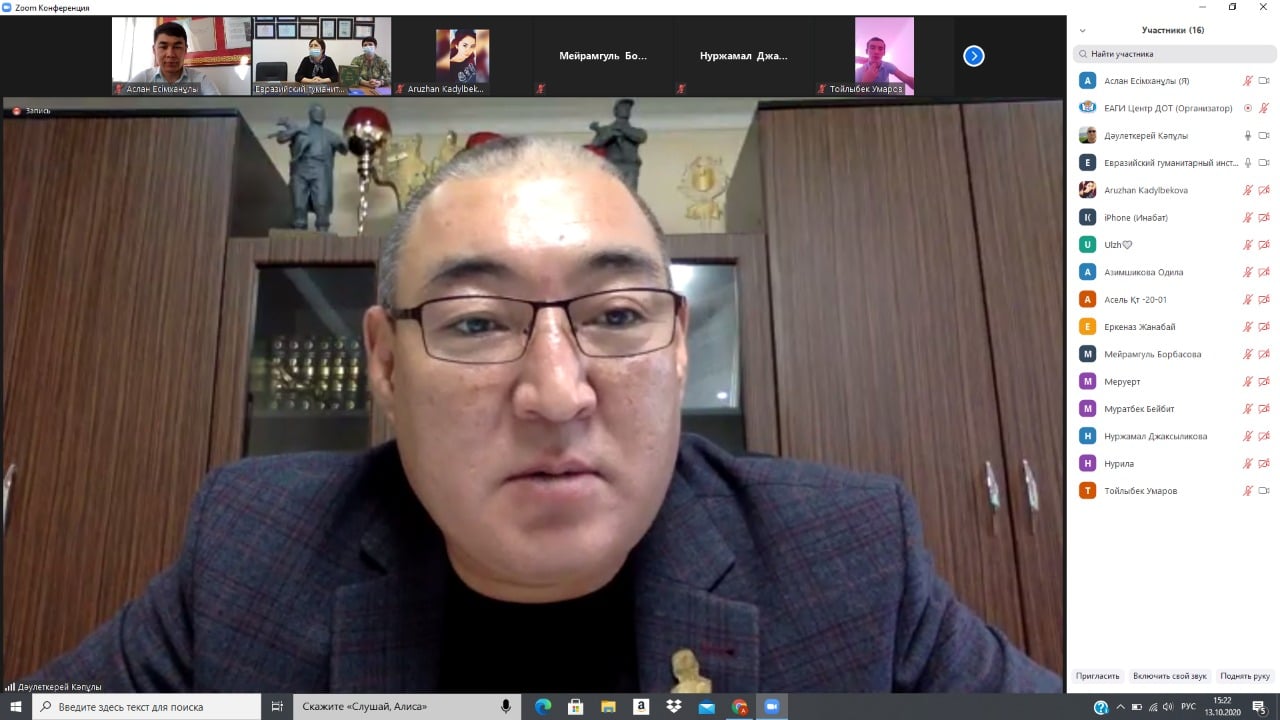Click camera icon for Тойлыбек Умаров
Image resolution: width=1280 pixels, height=720 pixels.
1263,491
